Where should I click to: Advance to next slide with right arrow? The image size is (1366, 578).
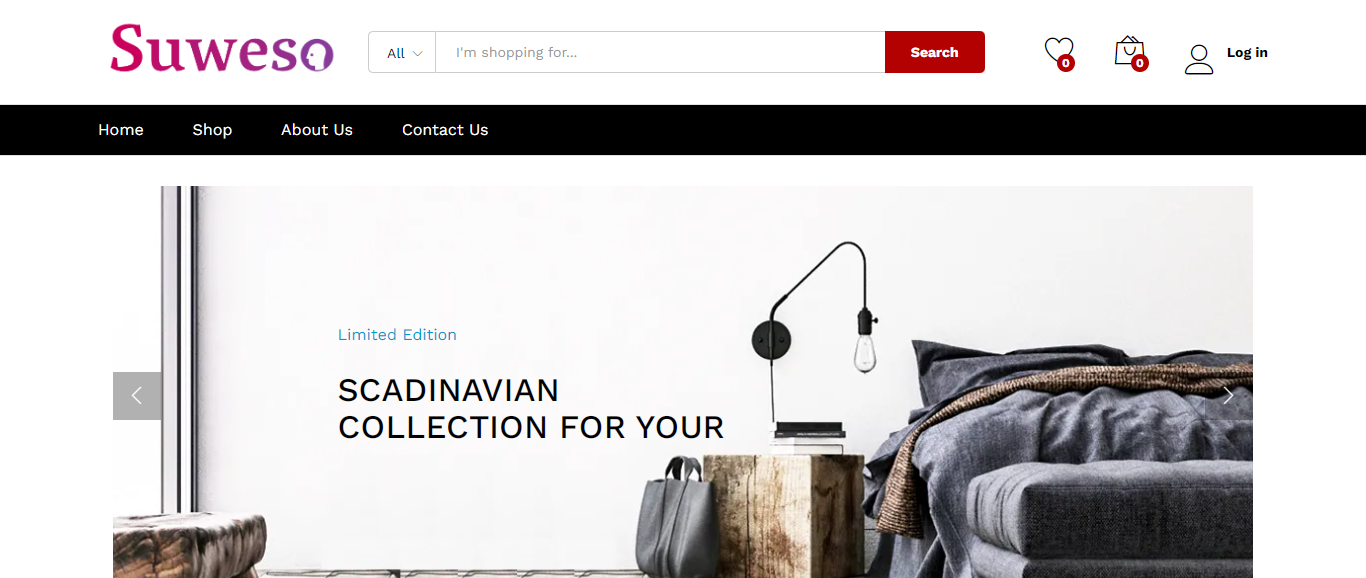1228,396
